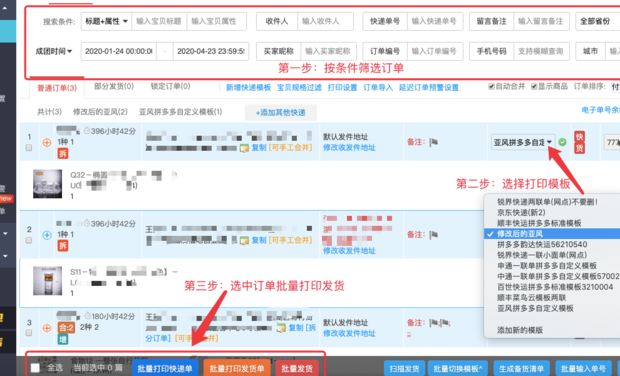The height and width of the screenshot is (376, 620).
Task: Click the edit-address icon before 复制 in order 1
Action: (244, 148)
